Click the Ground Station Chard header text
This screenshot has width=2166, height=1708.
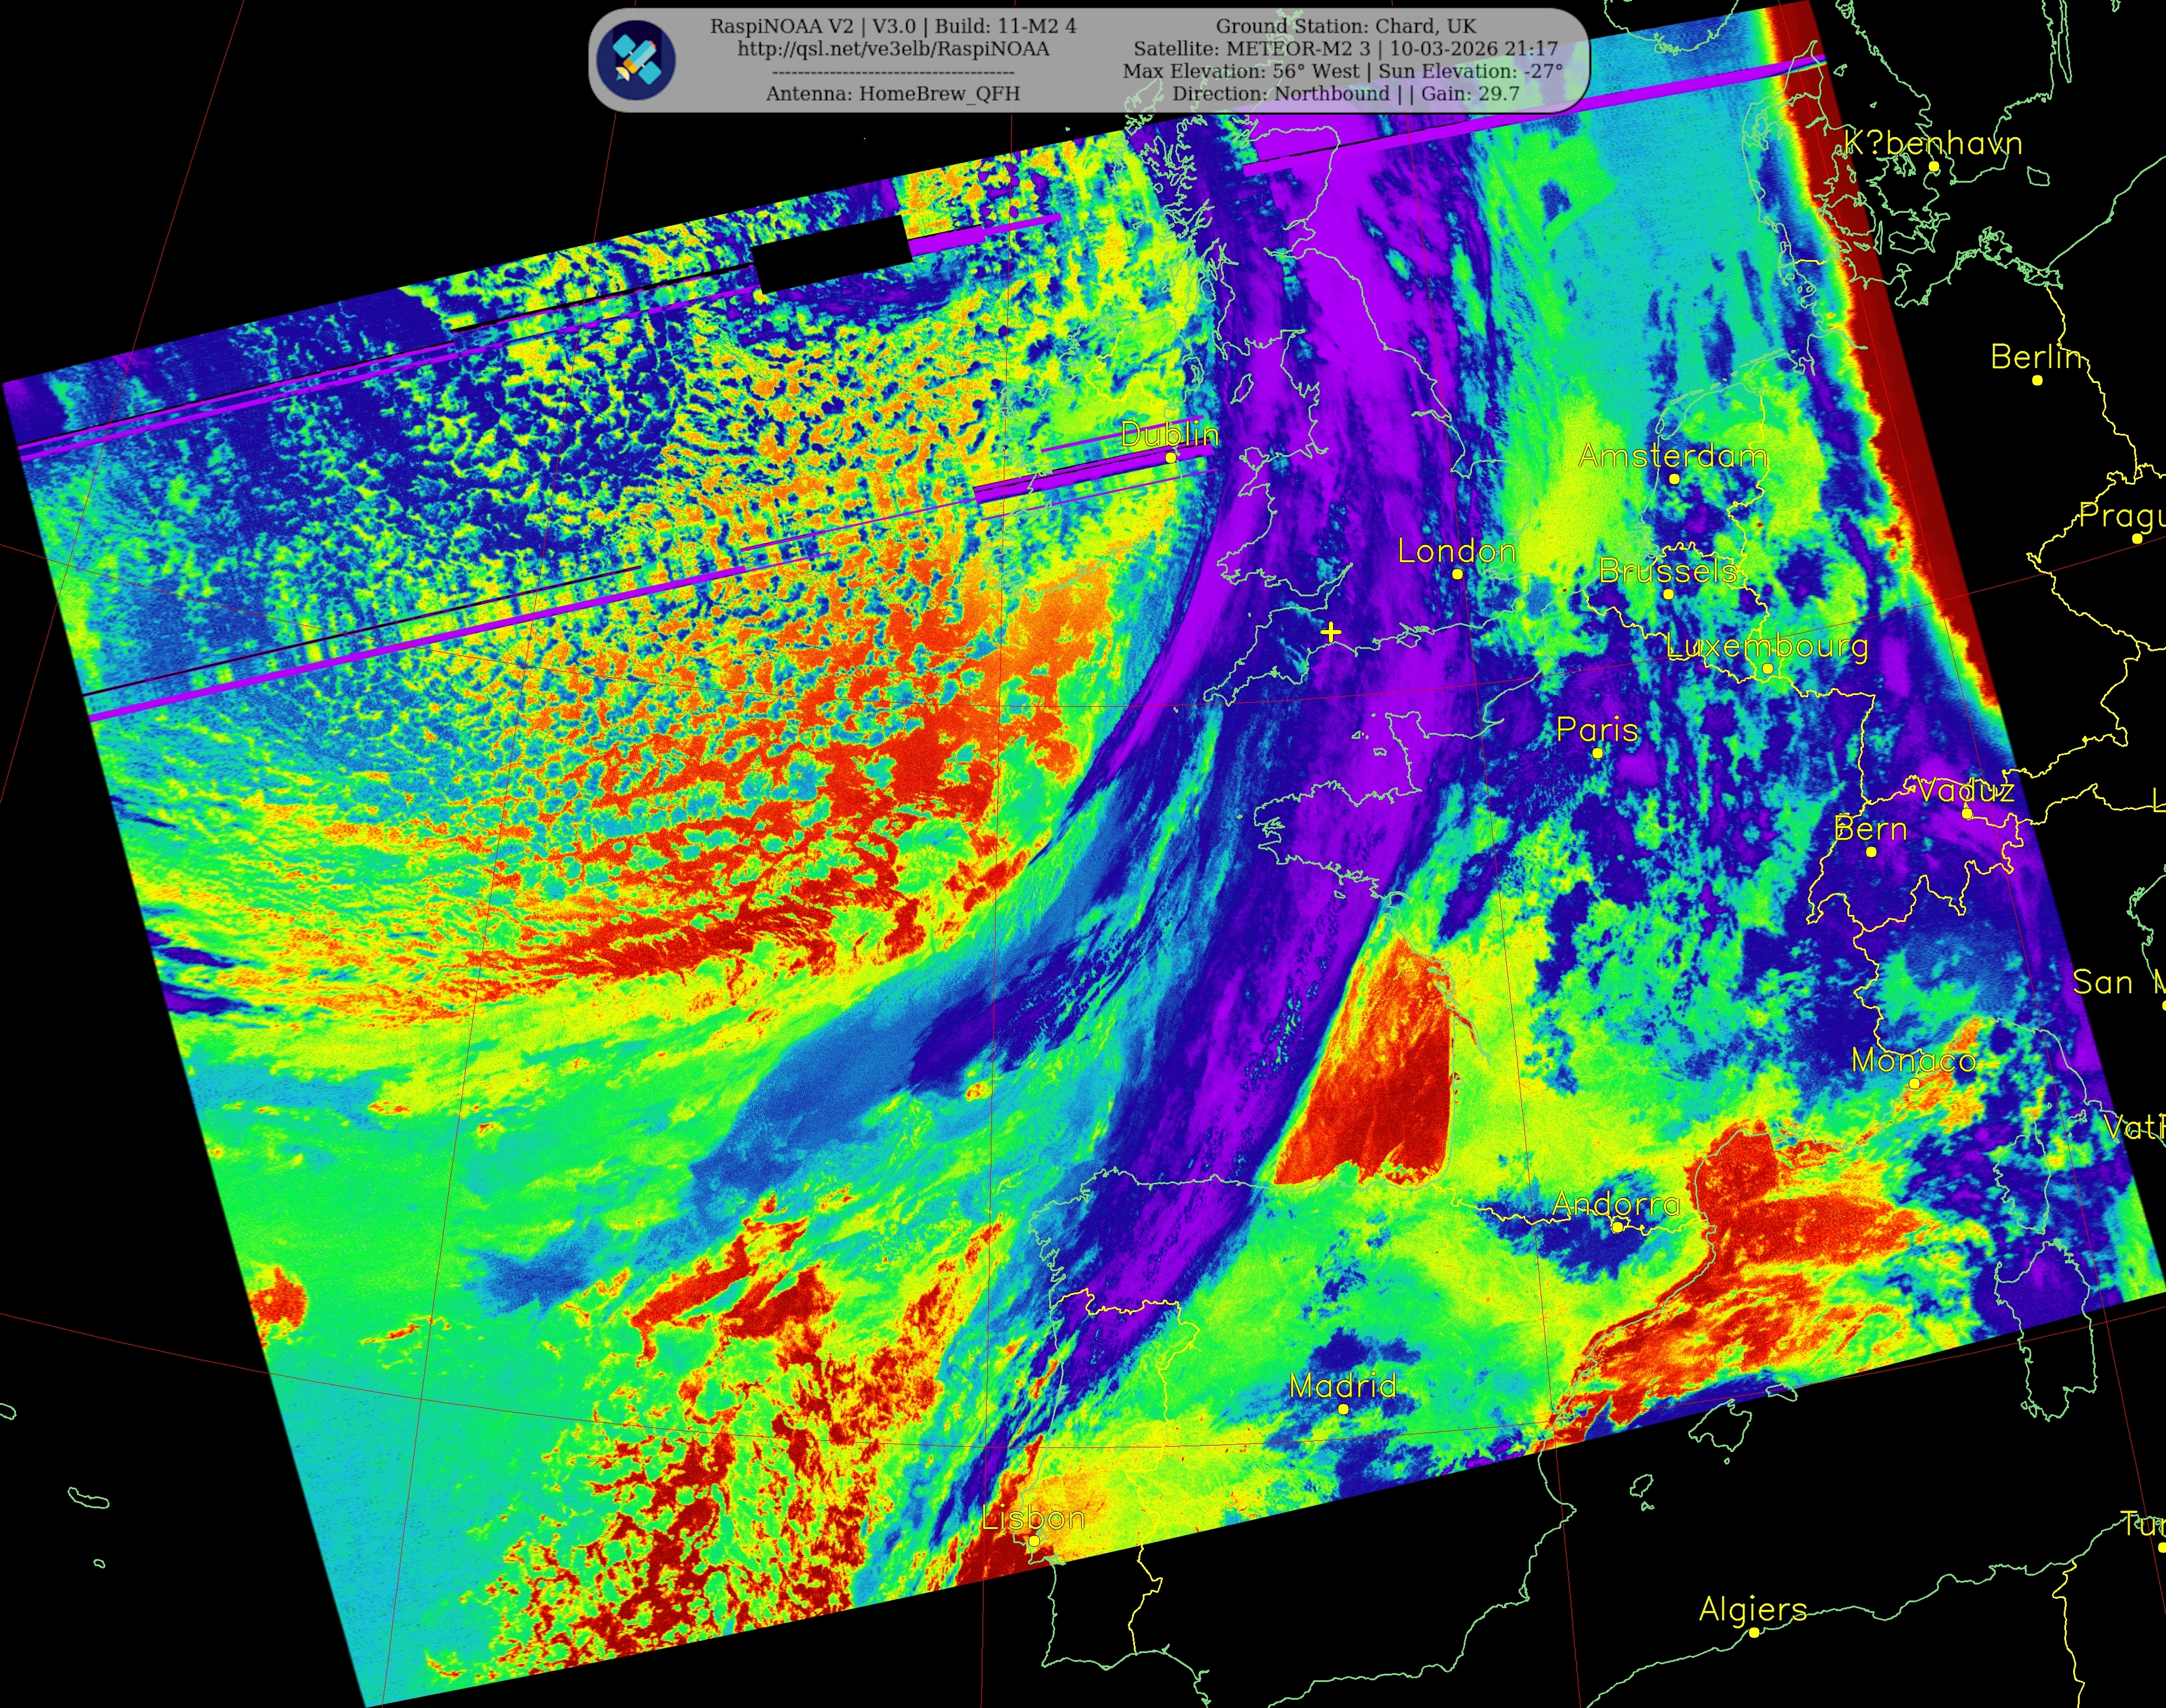[x=1345, y=26]
